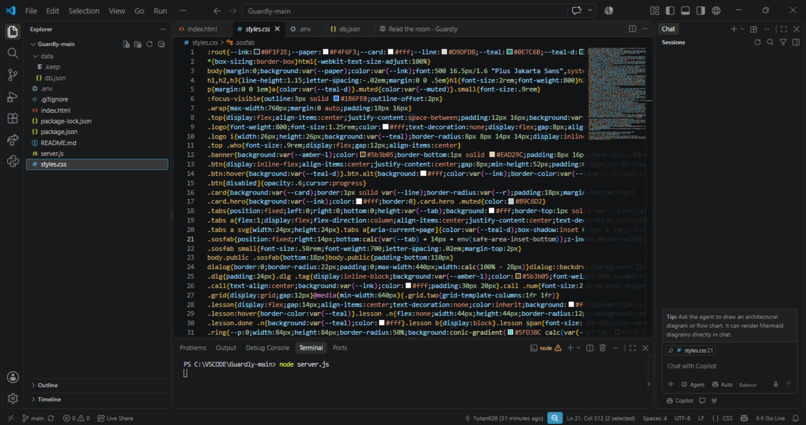The width and height of the screenshot is (806, 425).
Task: Split the terminal panel
Action: click(x=590, y=348)
